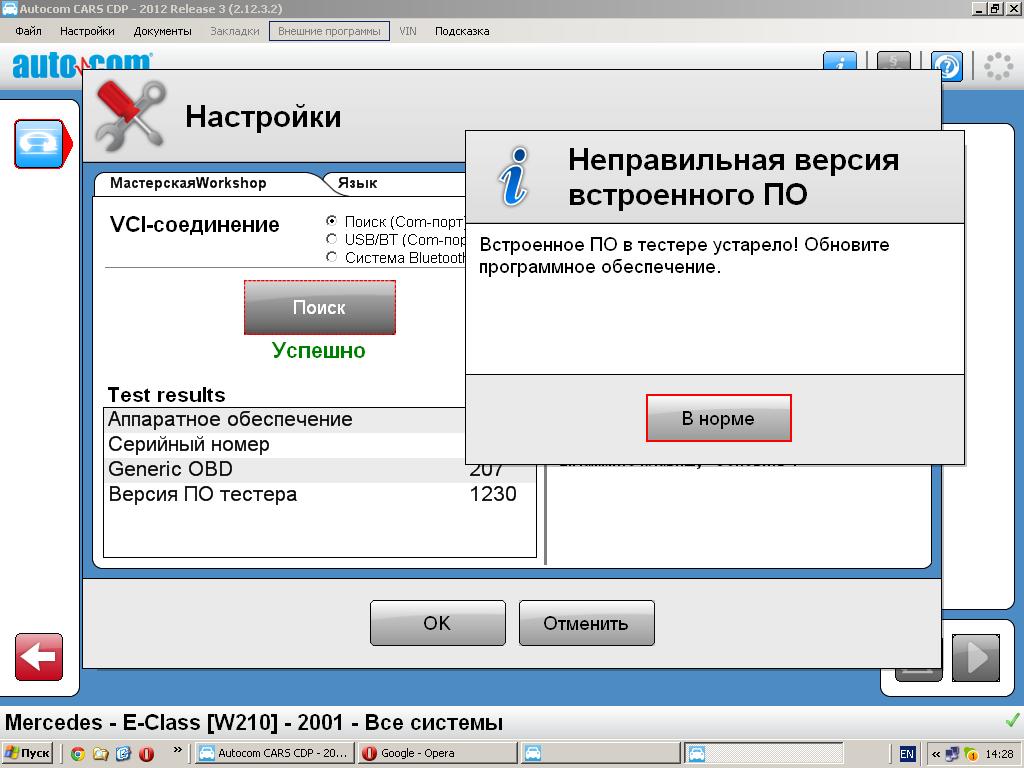Image resolution: width=1024 pixels, height=768 pixels.
Task: Click the gray paragraph-sign license icon
Action: coord(893,61)
